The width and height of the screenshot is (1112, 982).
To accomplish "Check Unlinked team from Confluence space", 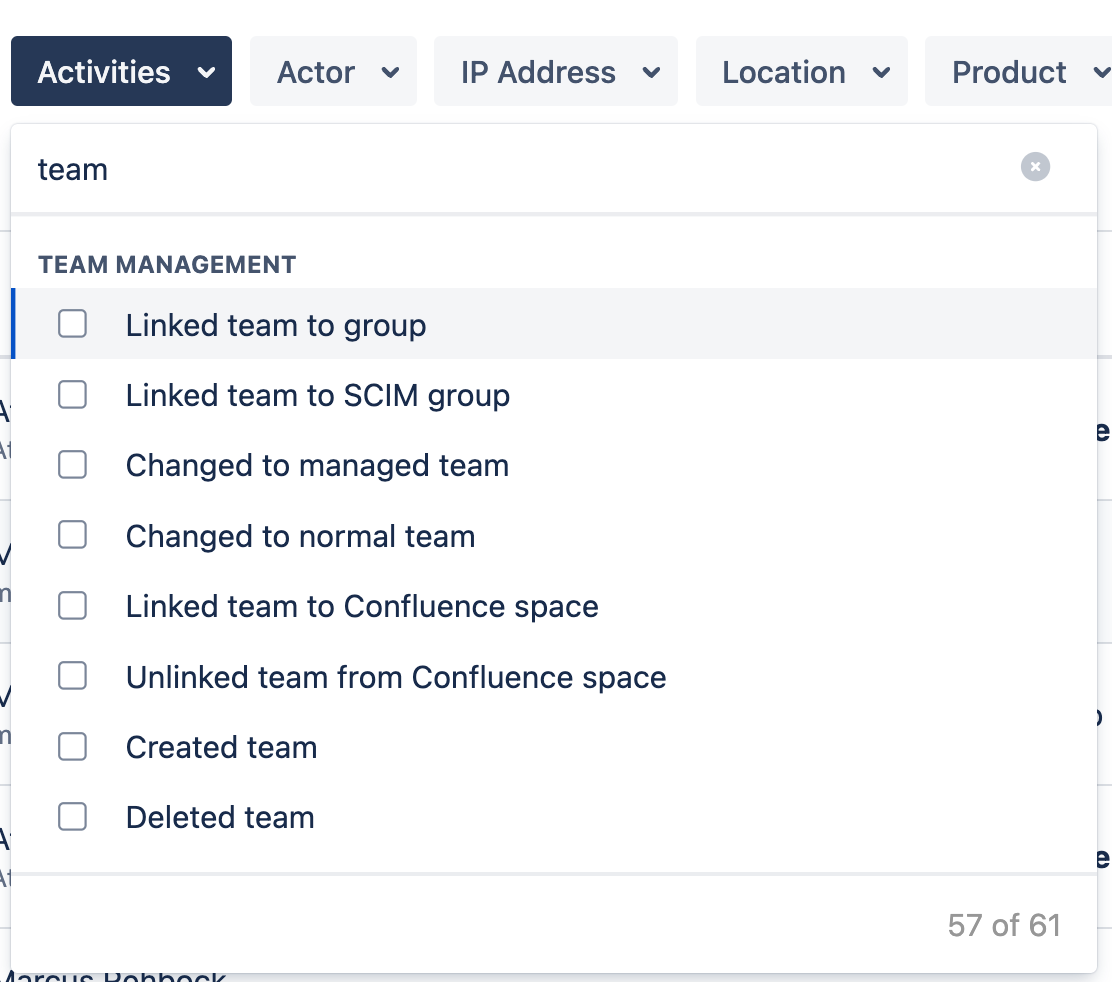I will coord(72,675).
